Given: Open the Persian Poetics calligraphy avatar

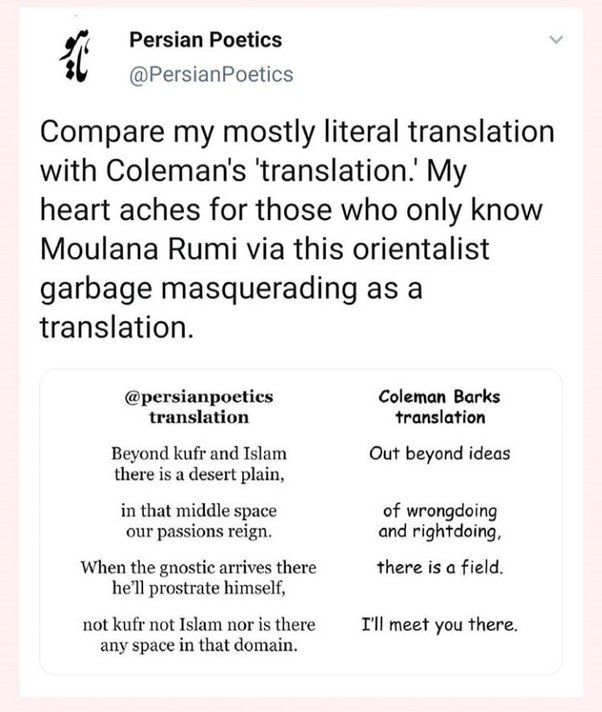Looking at the screenshot, I should 76,56.
